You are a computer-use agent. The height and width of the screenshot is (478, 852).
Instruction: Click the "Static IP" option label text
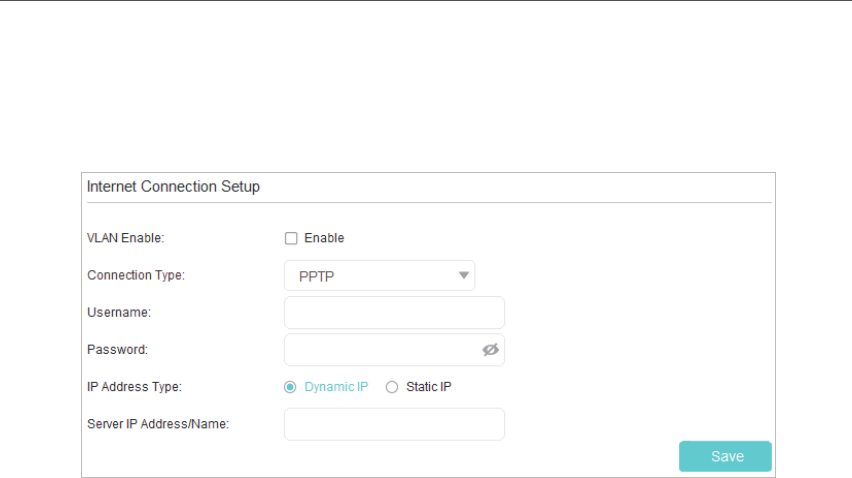[429, 387]
